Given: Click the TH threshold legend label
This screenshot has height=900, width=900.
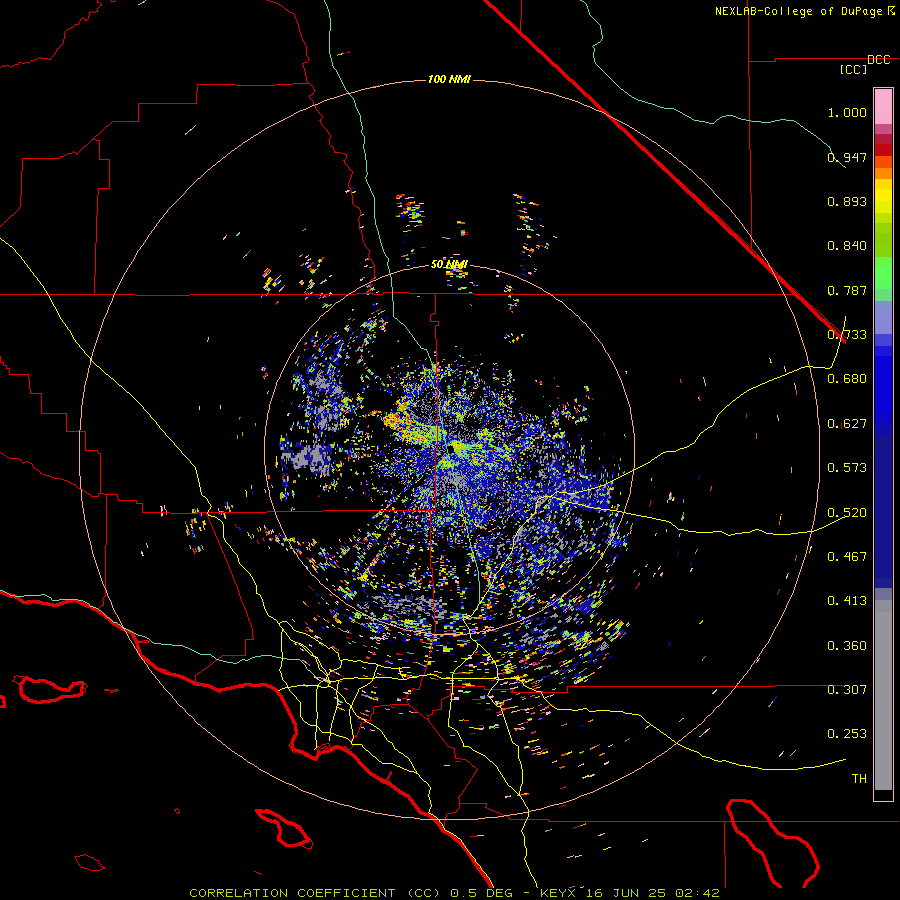Looking at the screenshot, I should 859,779.
